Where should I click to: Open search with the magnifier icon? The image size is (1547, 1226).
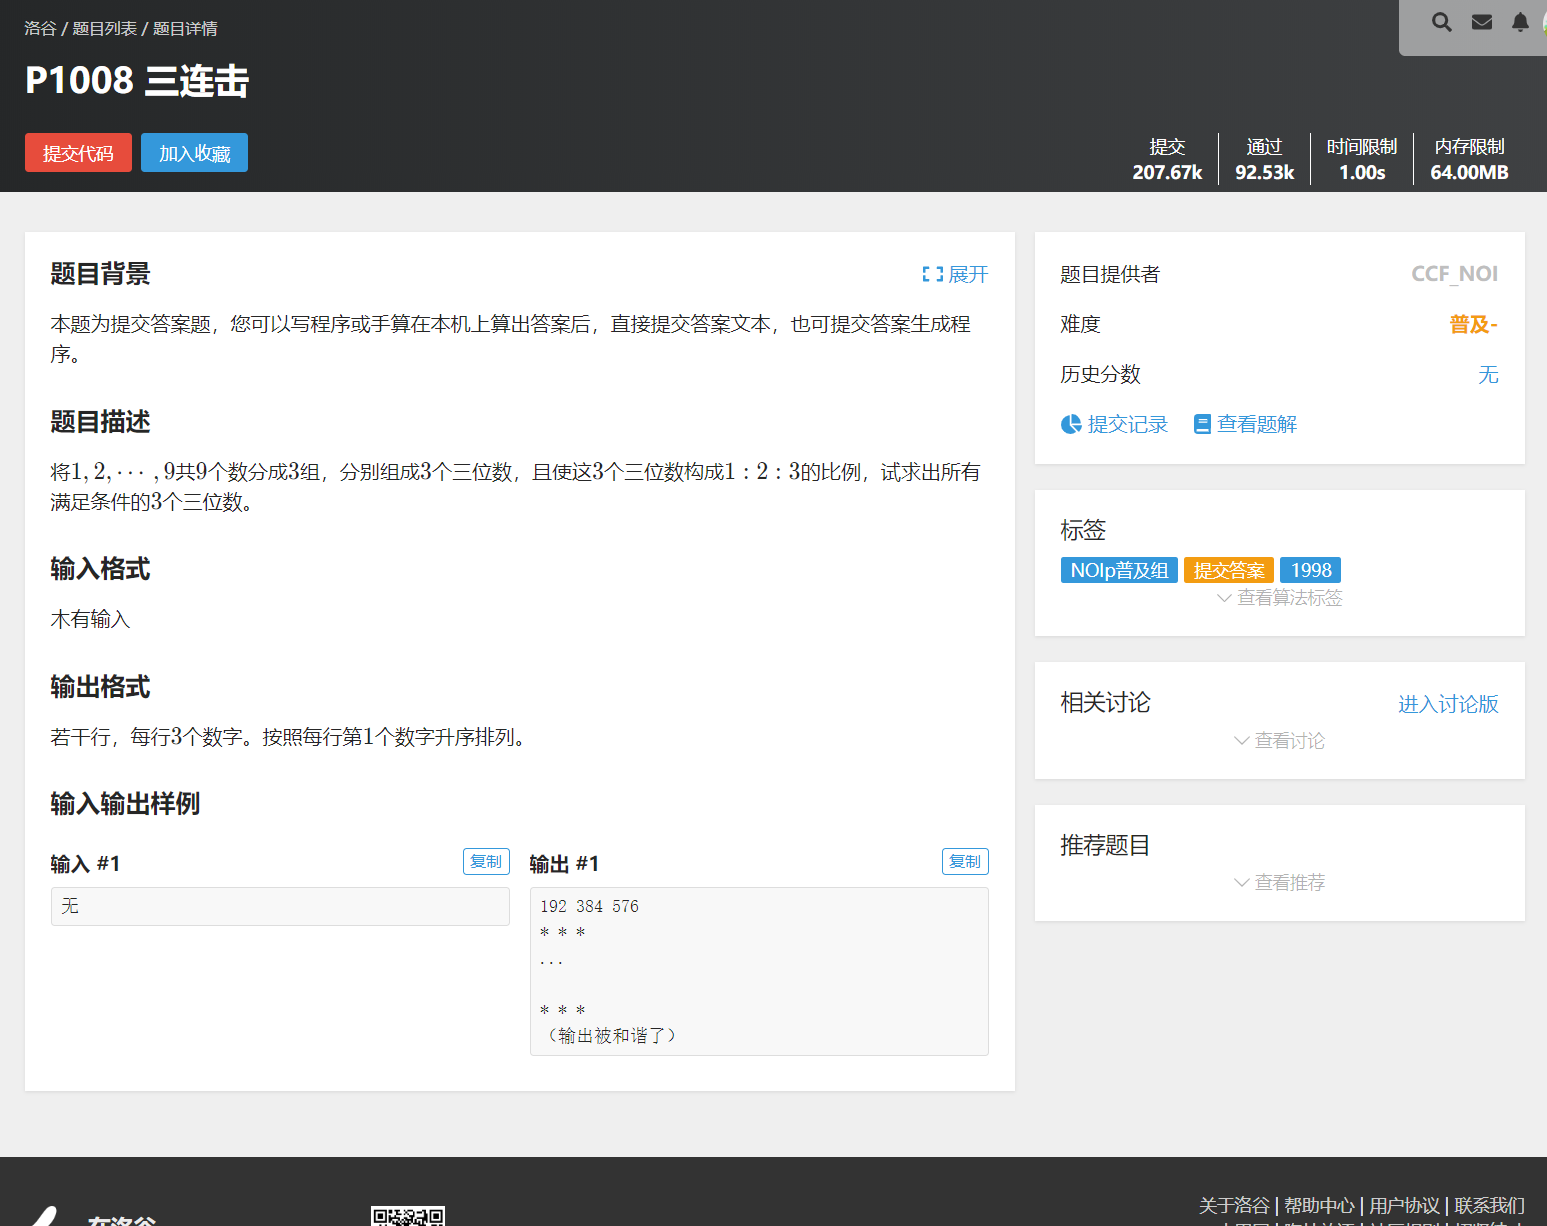pyautogui.click(x=1441, y=21)
